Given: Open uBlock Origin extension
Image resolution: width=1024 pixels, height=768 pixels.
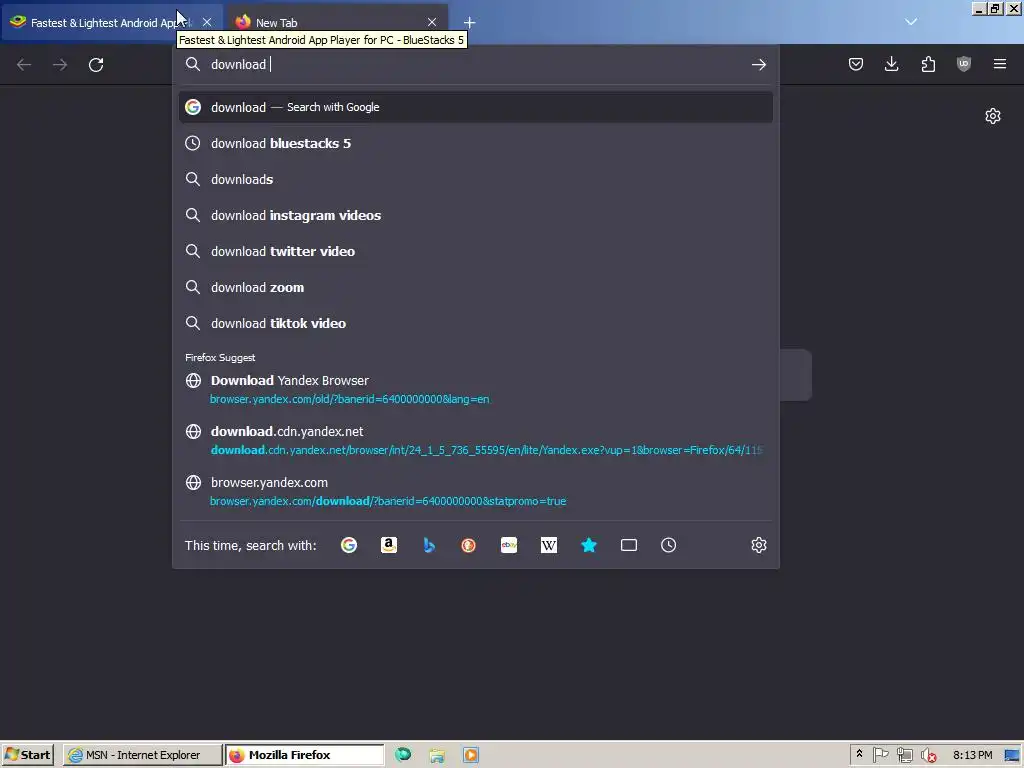Looking at the screenshot, I should 964,64.
